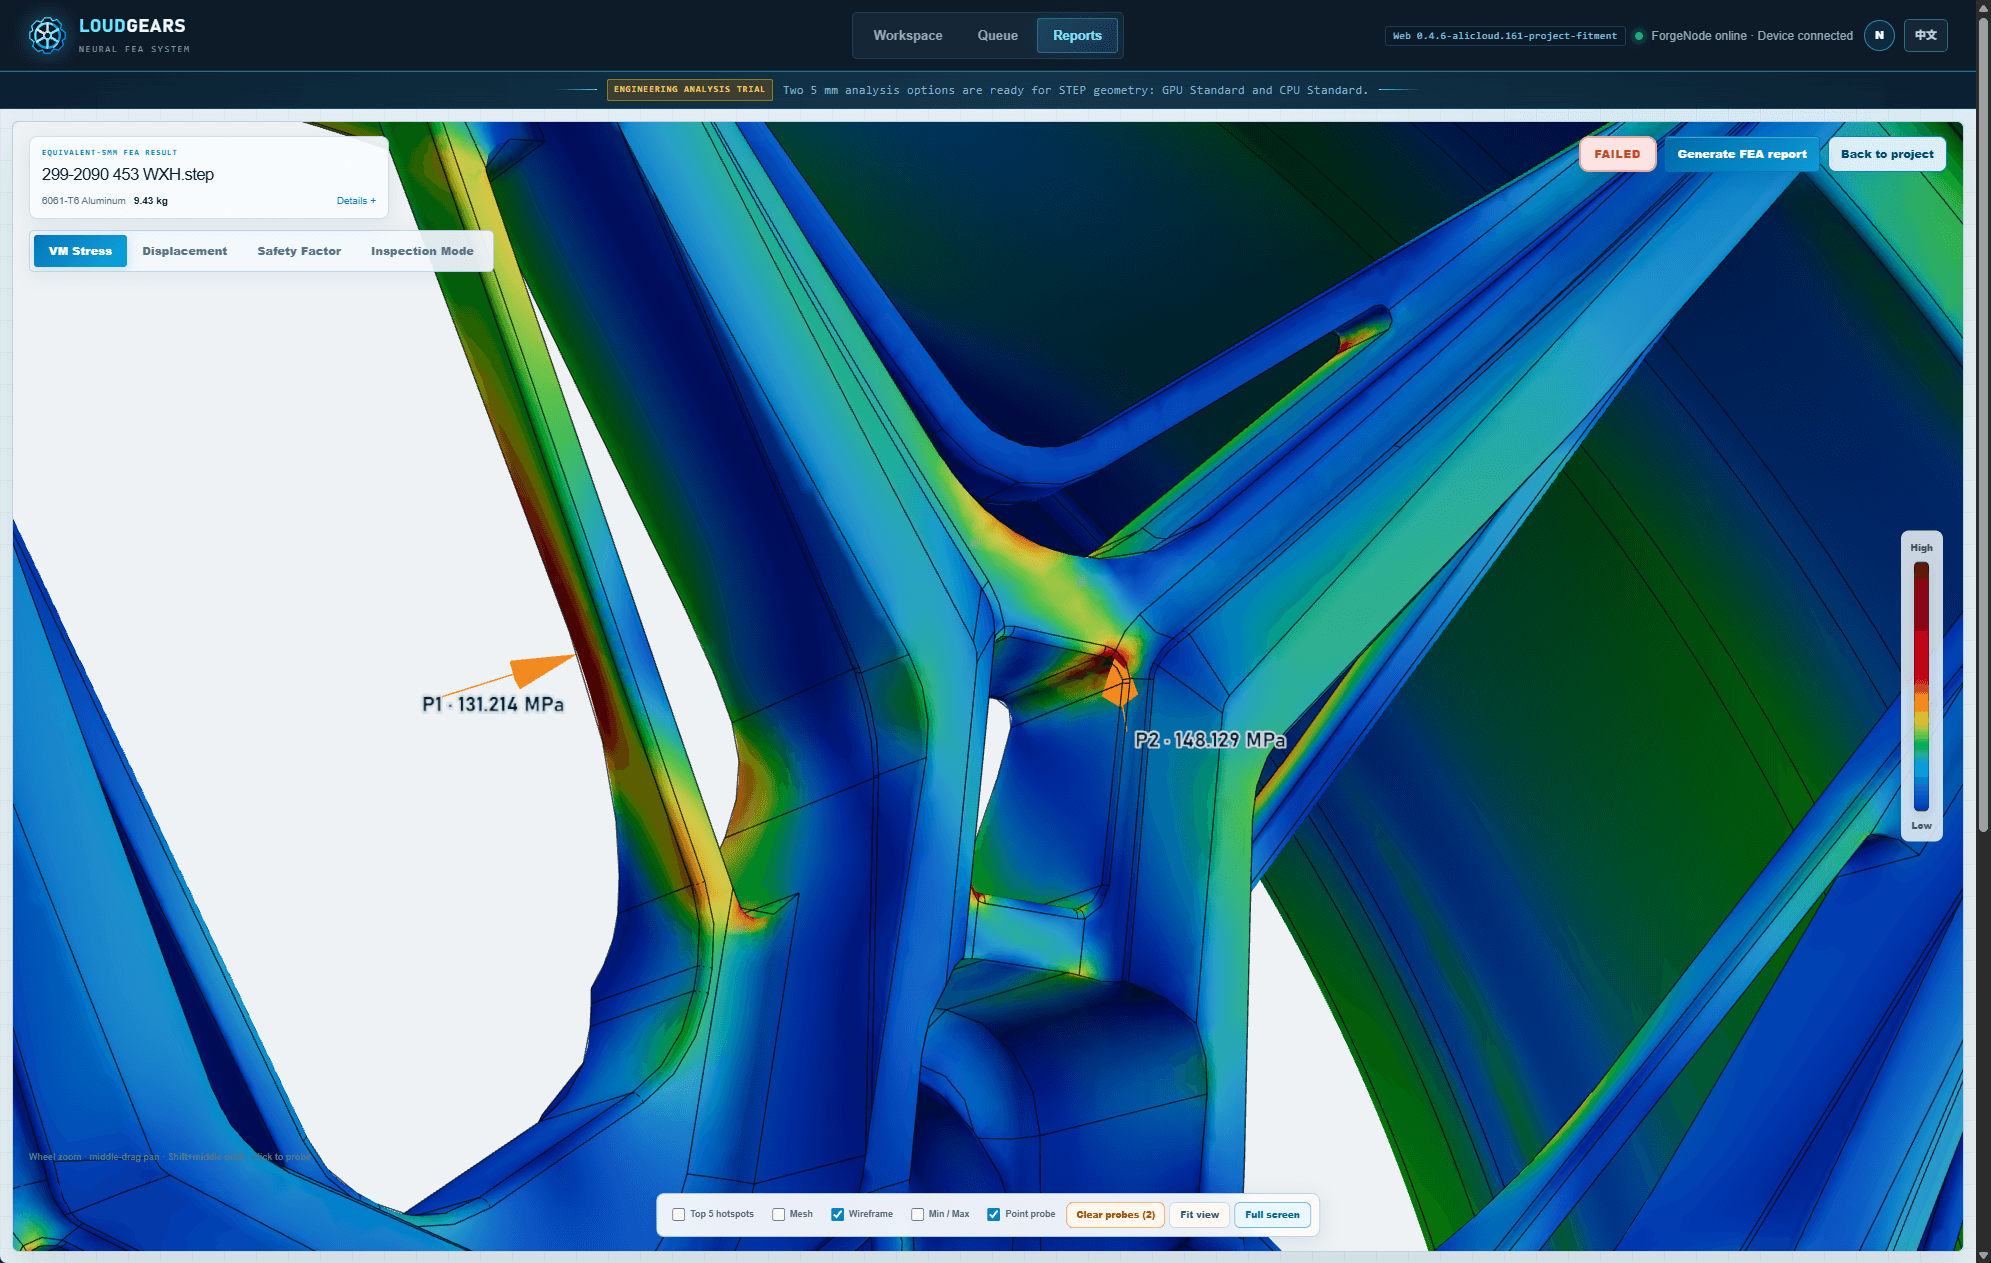1991x1263 pixels.
Task: Open the Workspace tab
Action: [908, 35]
